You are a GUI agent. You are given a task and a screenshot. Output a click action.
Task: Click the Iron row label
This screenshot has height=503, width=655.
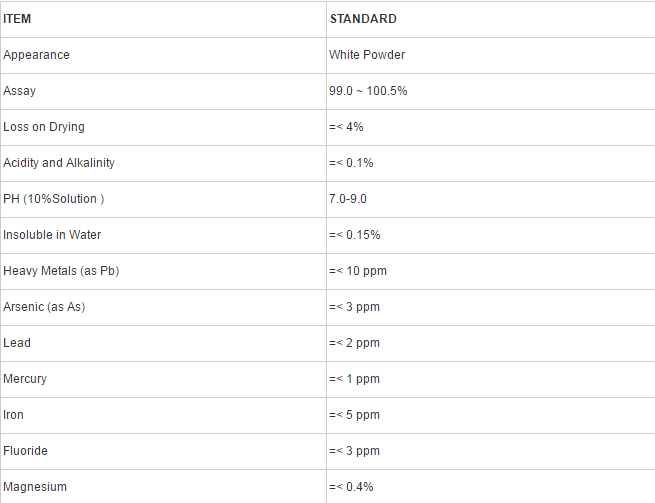click(13, 415)
